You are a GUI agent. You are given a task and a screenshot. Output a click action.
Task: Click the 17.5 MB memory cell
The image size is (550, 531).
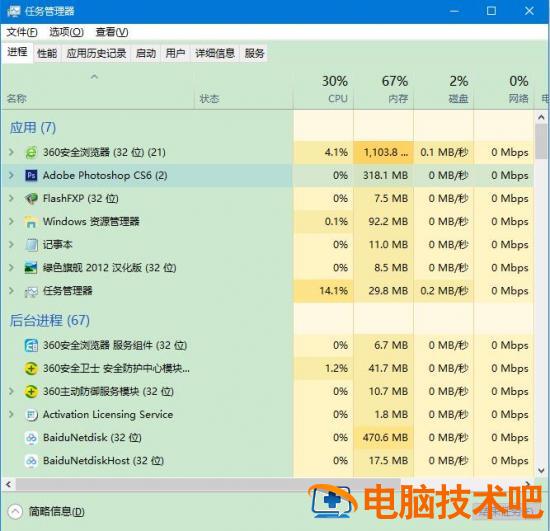tap(383, 461)
